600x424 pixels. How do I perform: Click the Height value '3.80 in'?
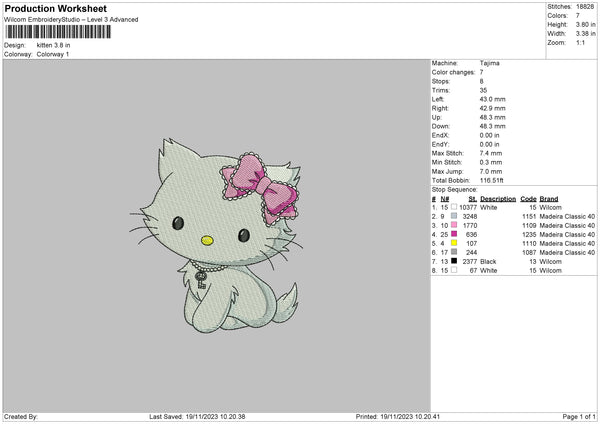coord(585,24)
